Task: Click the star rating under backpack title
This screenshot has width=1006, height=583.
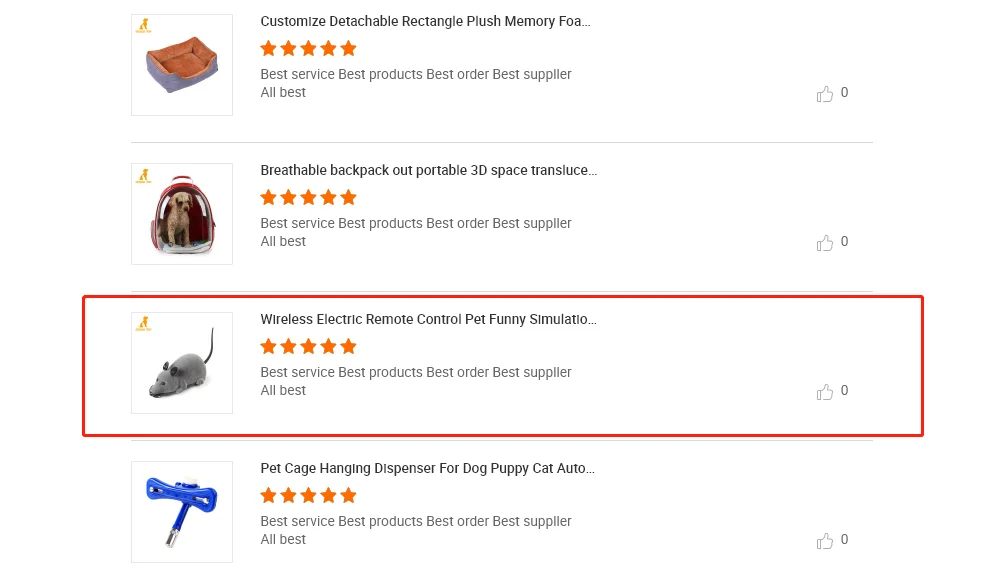Action: 308,197
